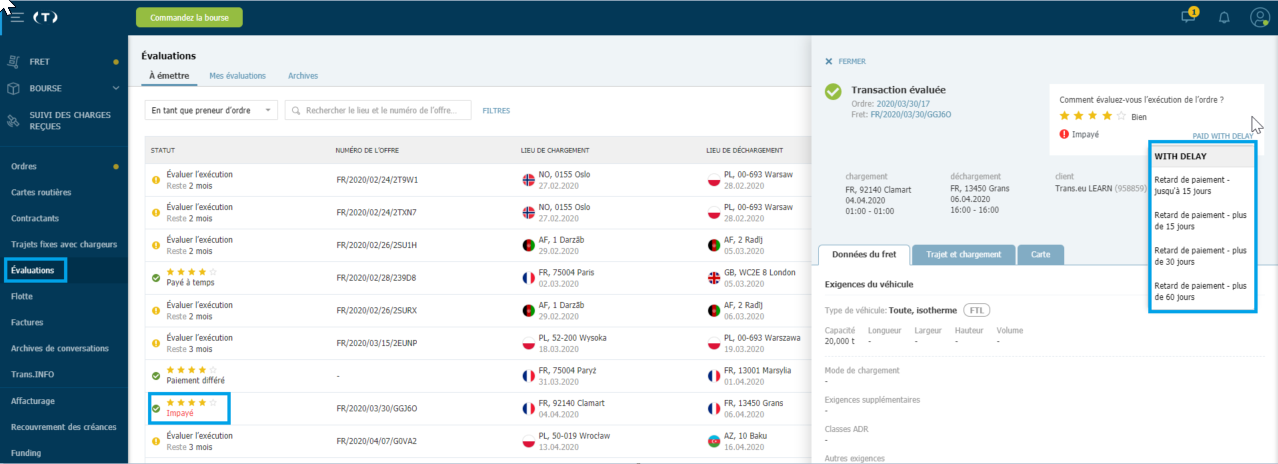Click the offer search input field

click(378, 110)
